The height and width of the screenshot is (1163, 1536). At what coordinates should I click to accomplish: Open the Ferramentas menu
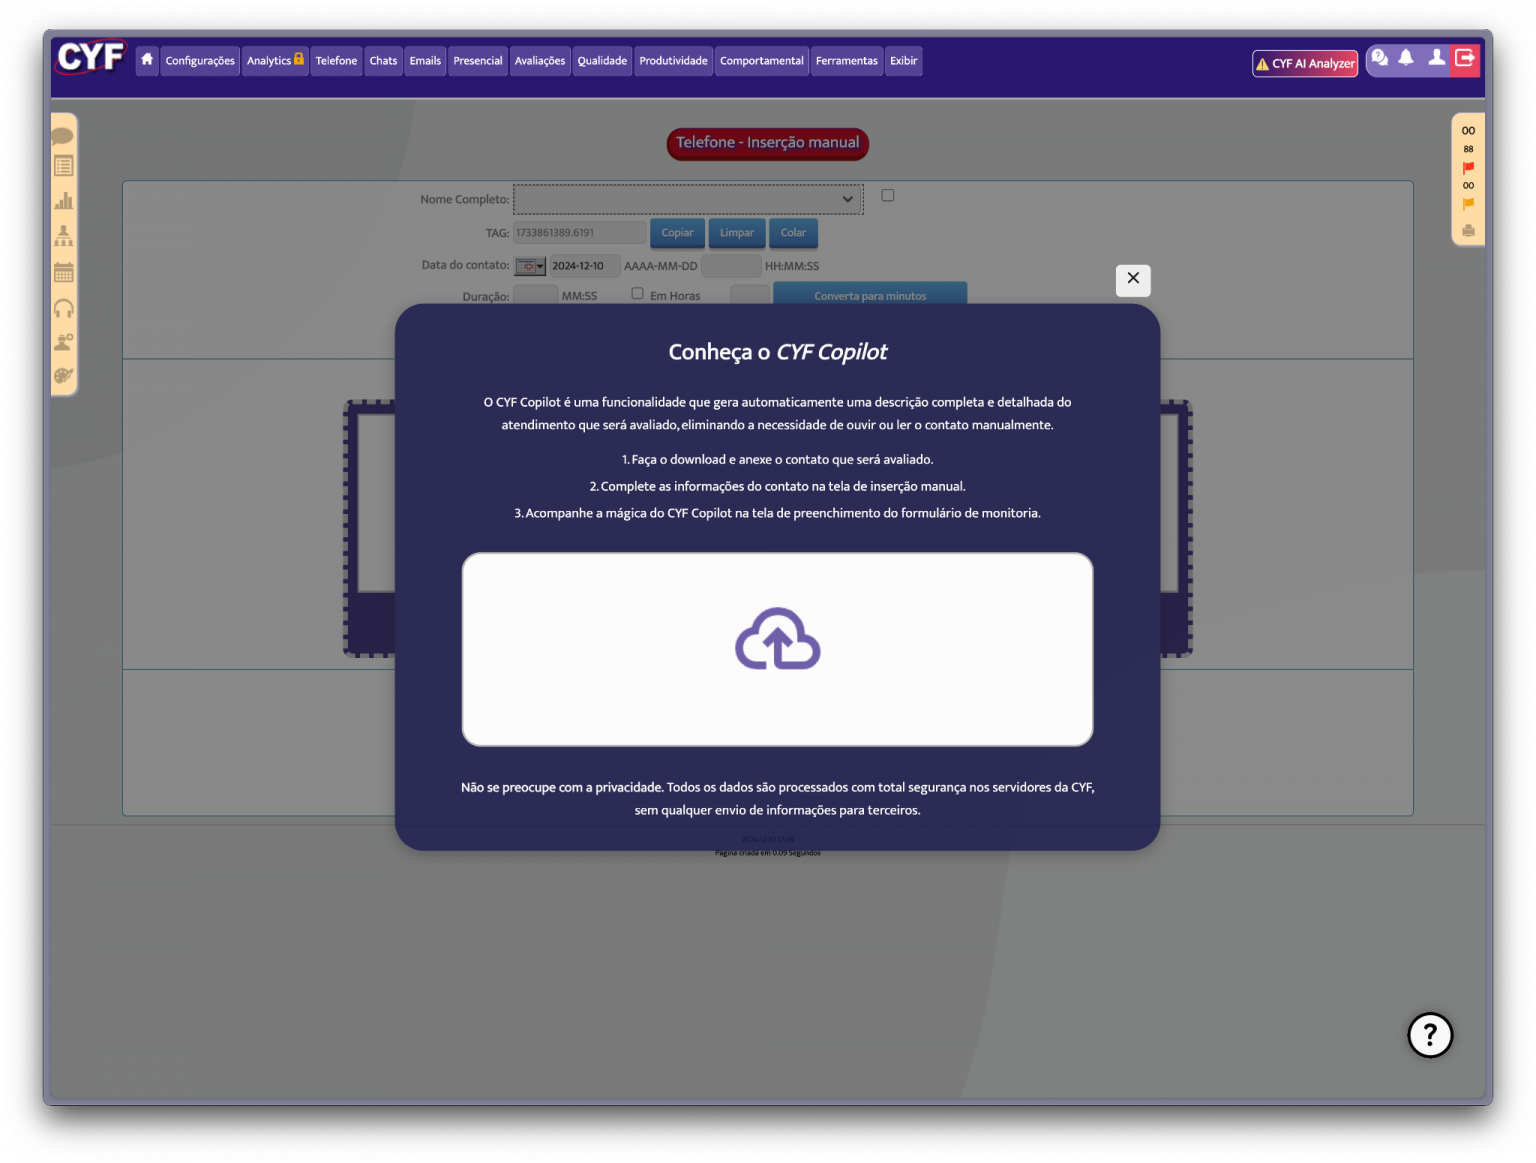click(x=846, y=61)
